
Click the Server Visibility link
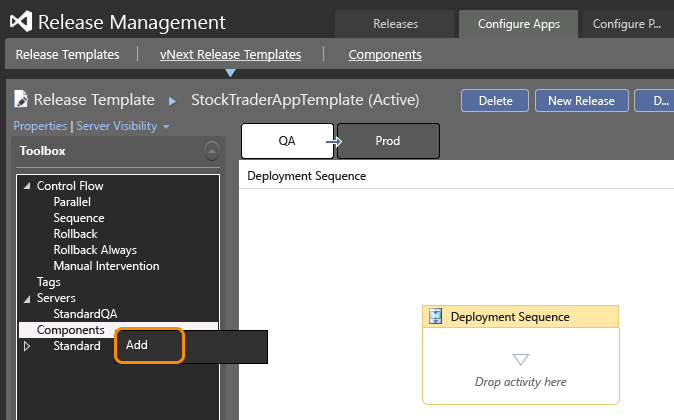tap(116, 126)
